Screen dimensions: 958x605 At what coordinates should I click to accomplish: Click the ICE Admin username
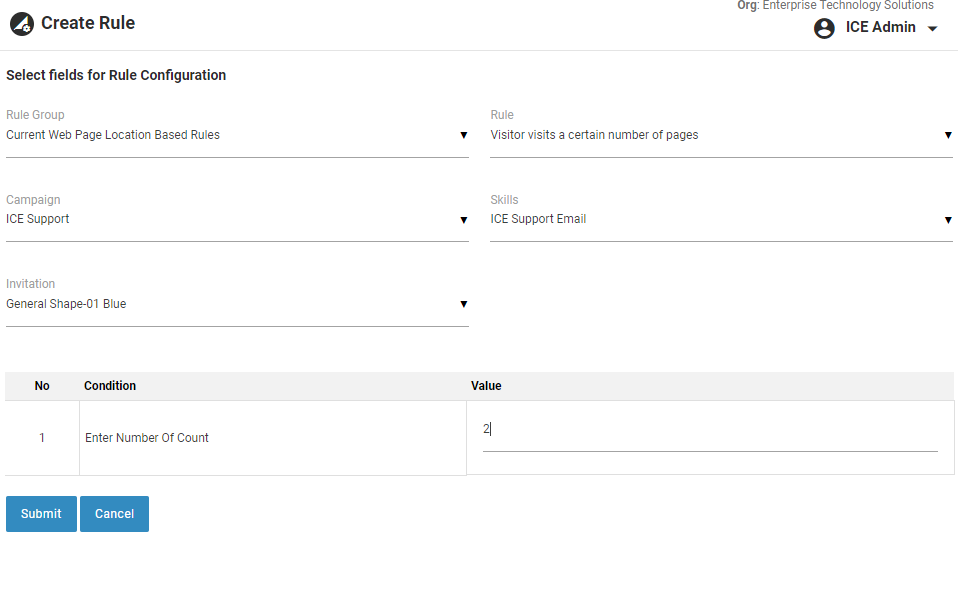click(880, 27)
